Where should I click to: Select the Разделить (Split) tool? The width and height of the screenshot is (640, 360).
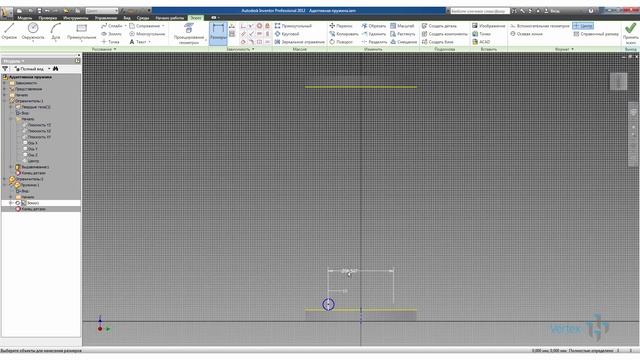click(374, 42)
